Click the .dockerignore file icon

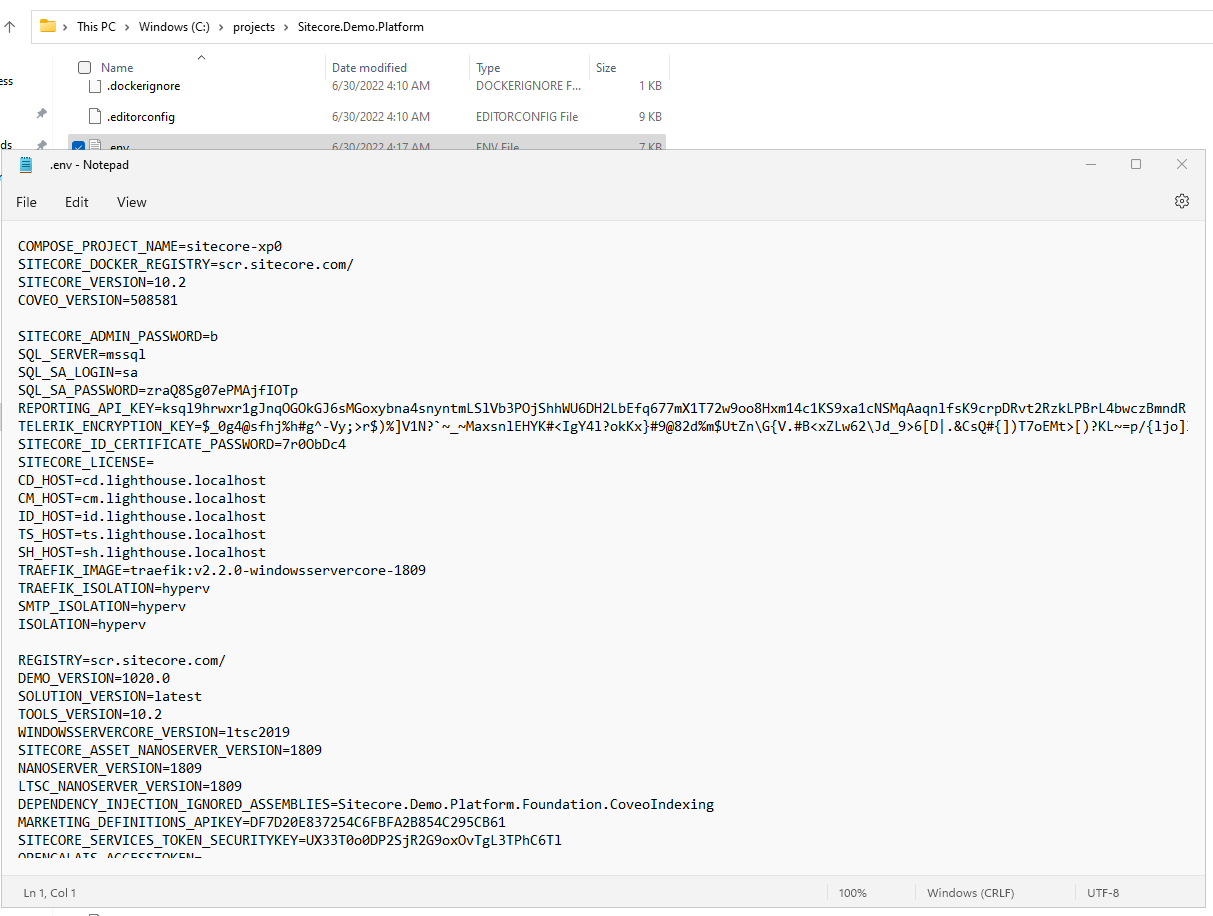point(95,86)
